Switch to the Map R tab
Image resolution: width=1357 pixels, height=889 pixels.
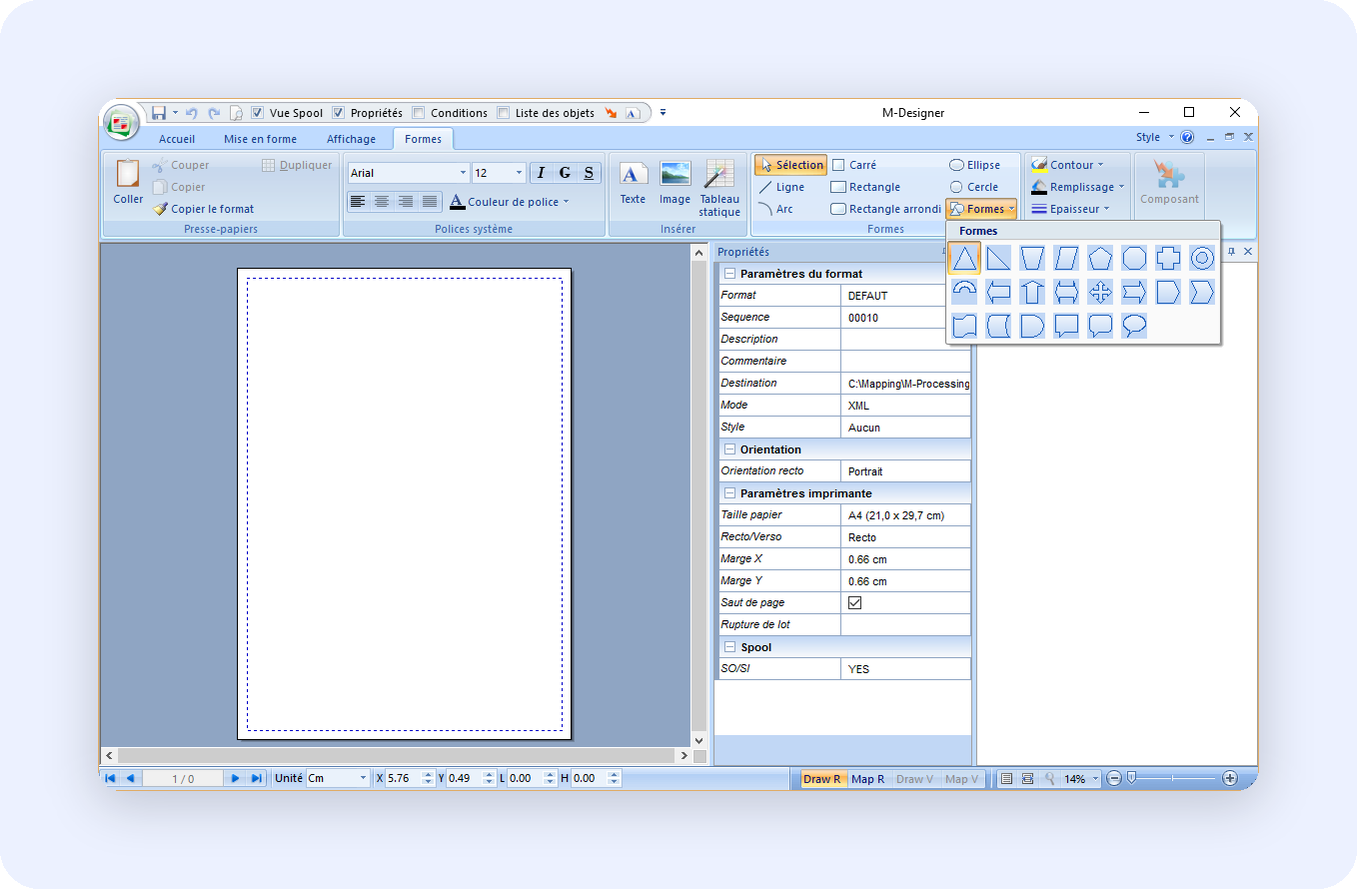(x=868, y=779)
